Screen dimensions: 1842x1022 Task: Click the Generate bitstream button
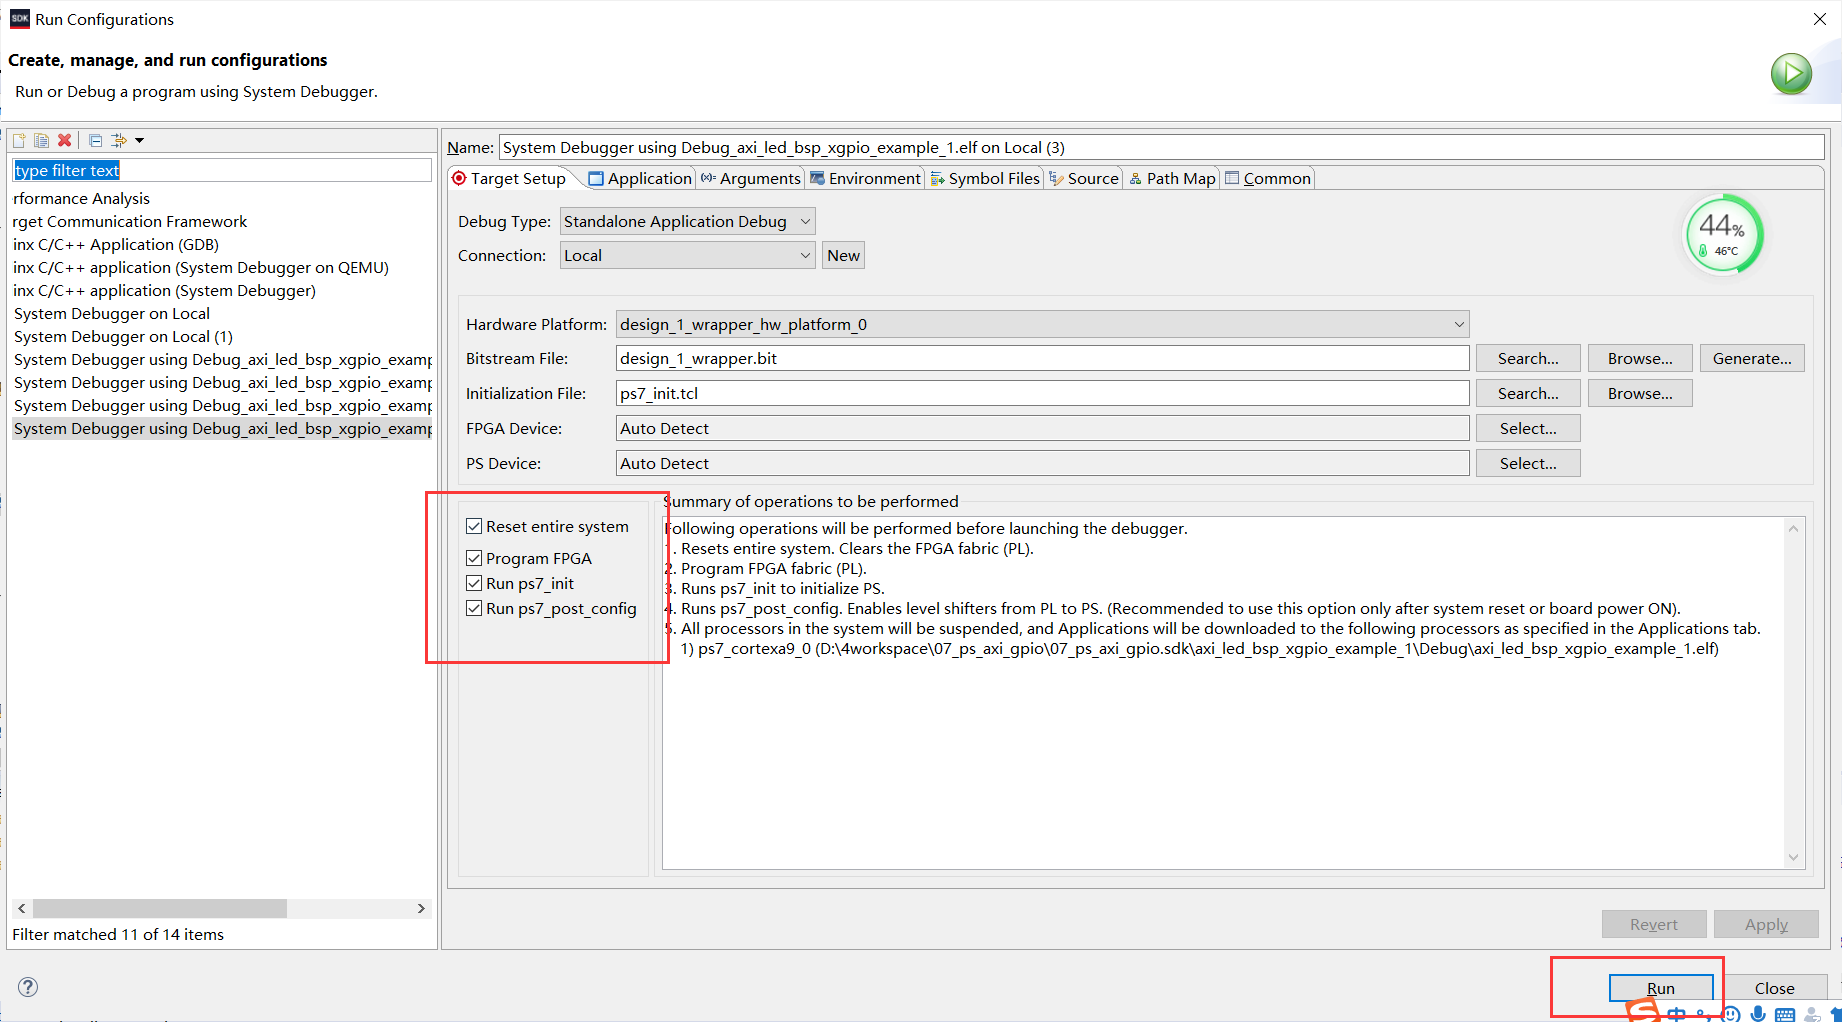pos(1752,358)
